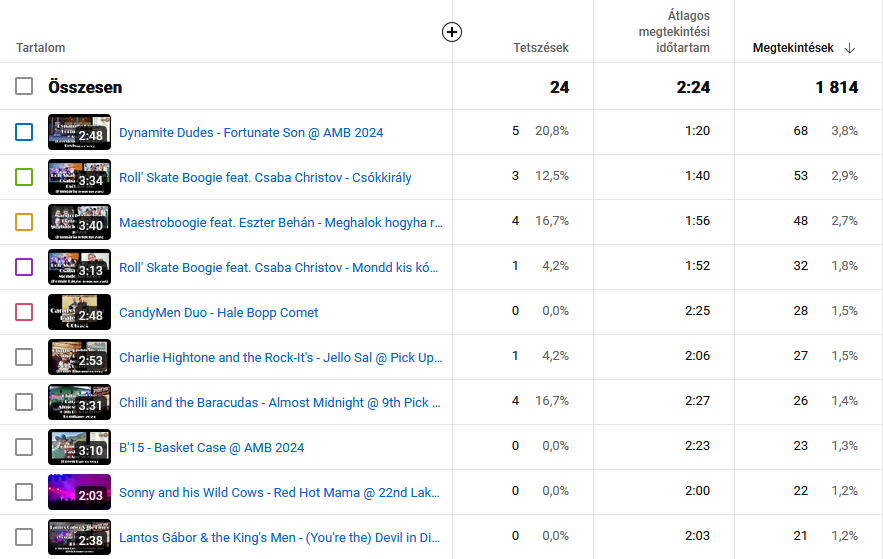Open CandyMen Duo - Hale Bopp Comet link
883x559 pixels.
click(218, 312)
